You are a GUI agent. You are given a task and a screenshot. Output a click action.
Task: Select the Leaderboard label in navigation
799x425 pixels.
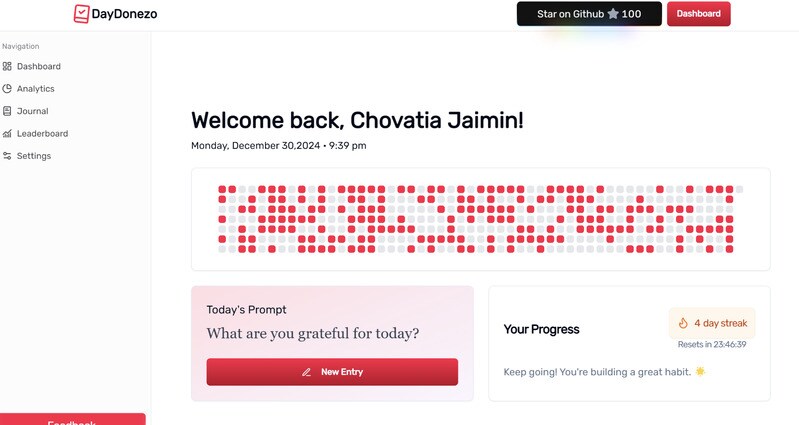click(x=42, y=134)
